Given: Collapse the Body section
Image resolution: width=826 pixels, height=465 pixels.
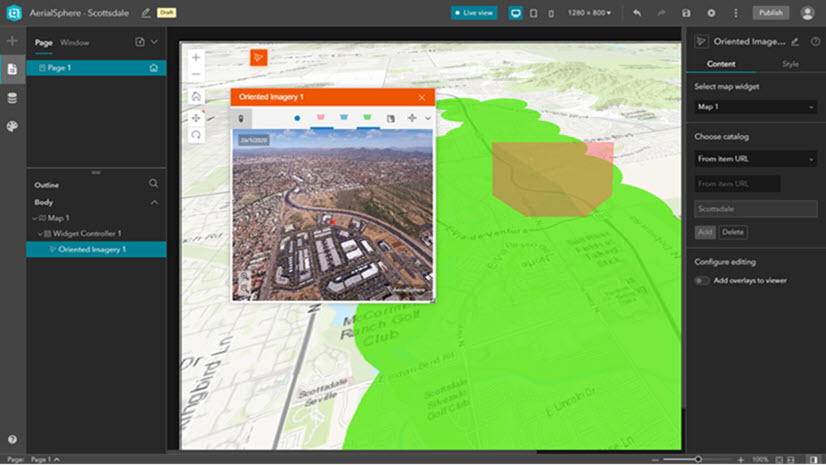Looking at the screenshot, I should (x=154, y=202).
